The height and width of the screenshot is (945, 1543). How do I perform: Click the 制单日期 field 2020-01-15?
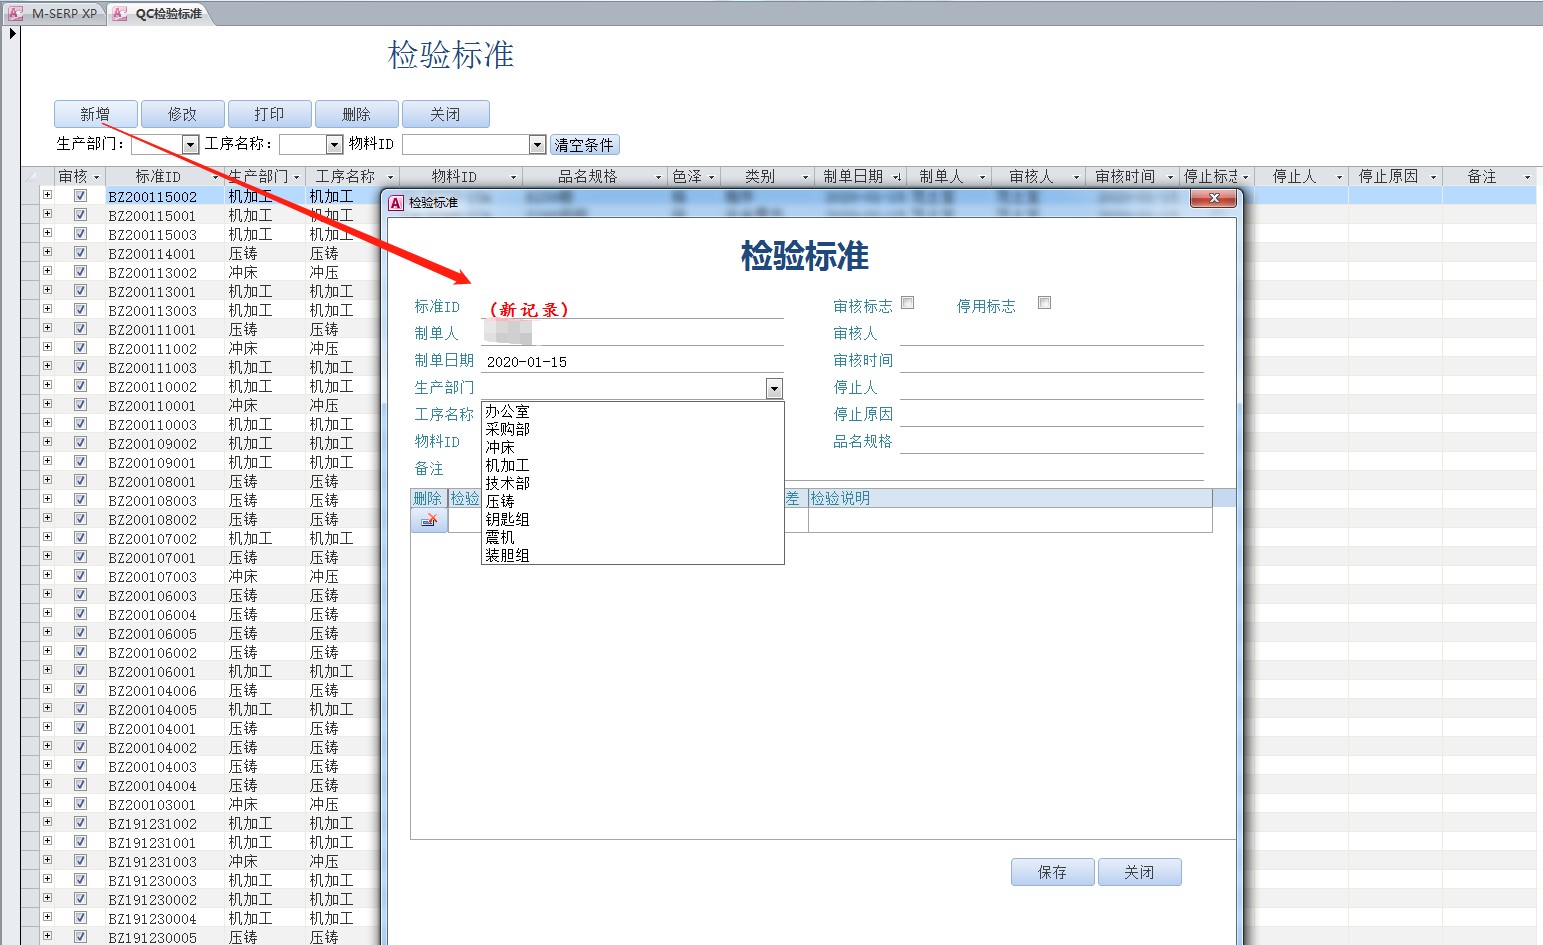(x=632, y=362)
